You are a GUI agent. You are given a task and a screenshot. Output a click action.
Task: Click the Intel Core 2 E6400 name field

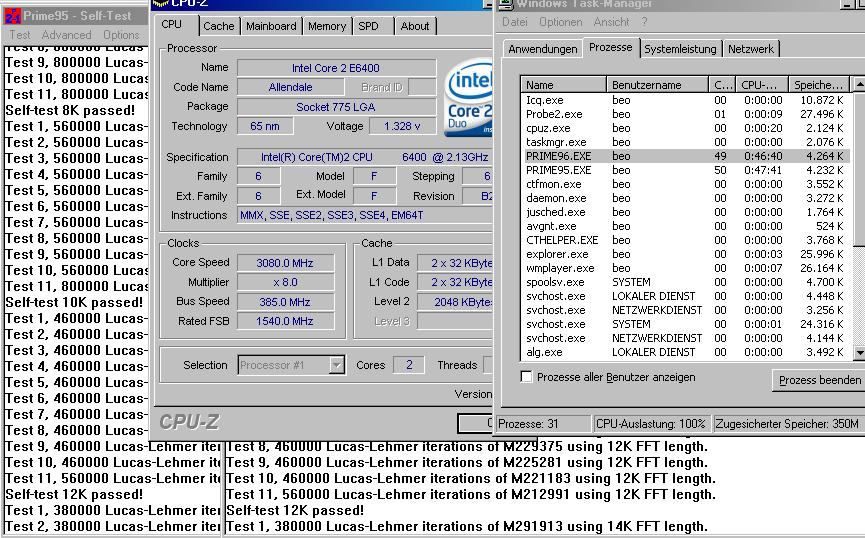(336, 68)
